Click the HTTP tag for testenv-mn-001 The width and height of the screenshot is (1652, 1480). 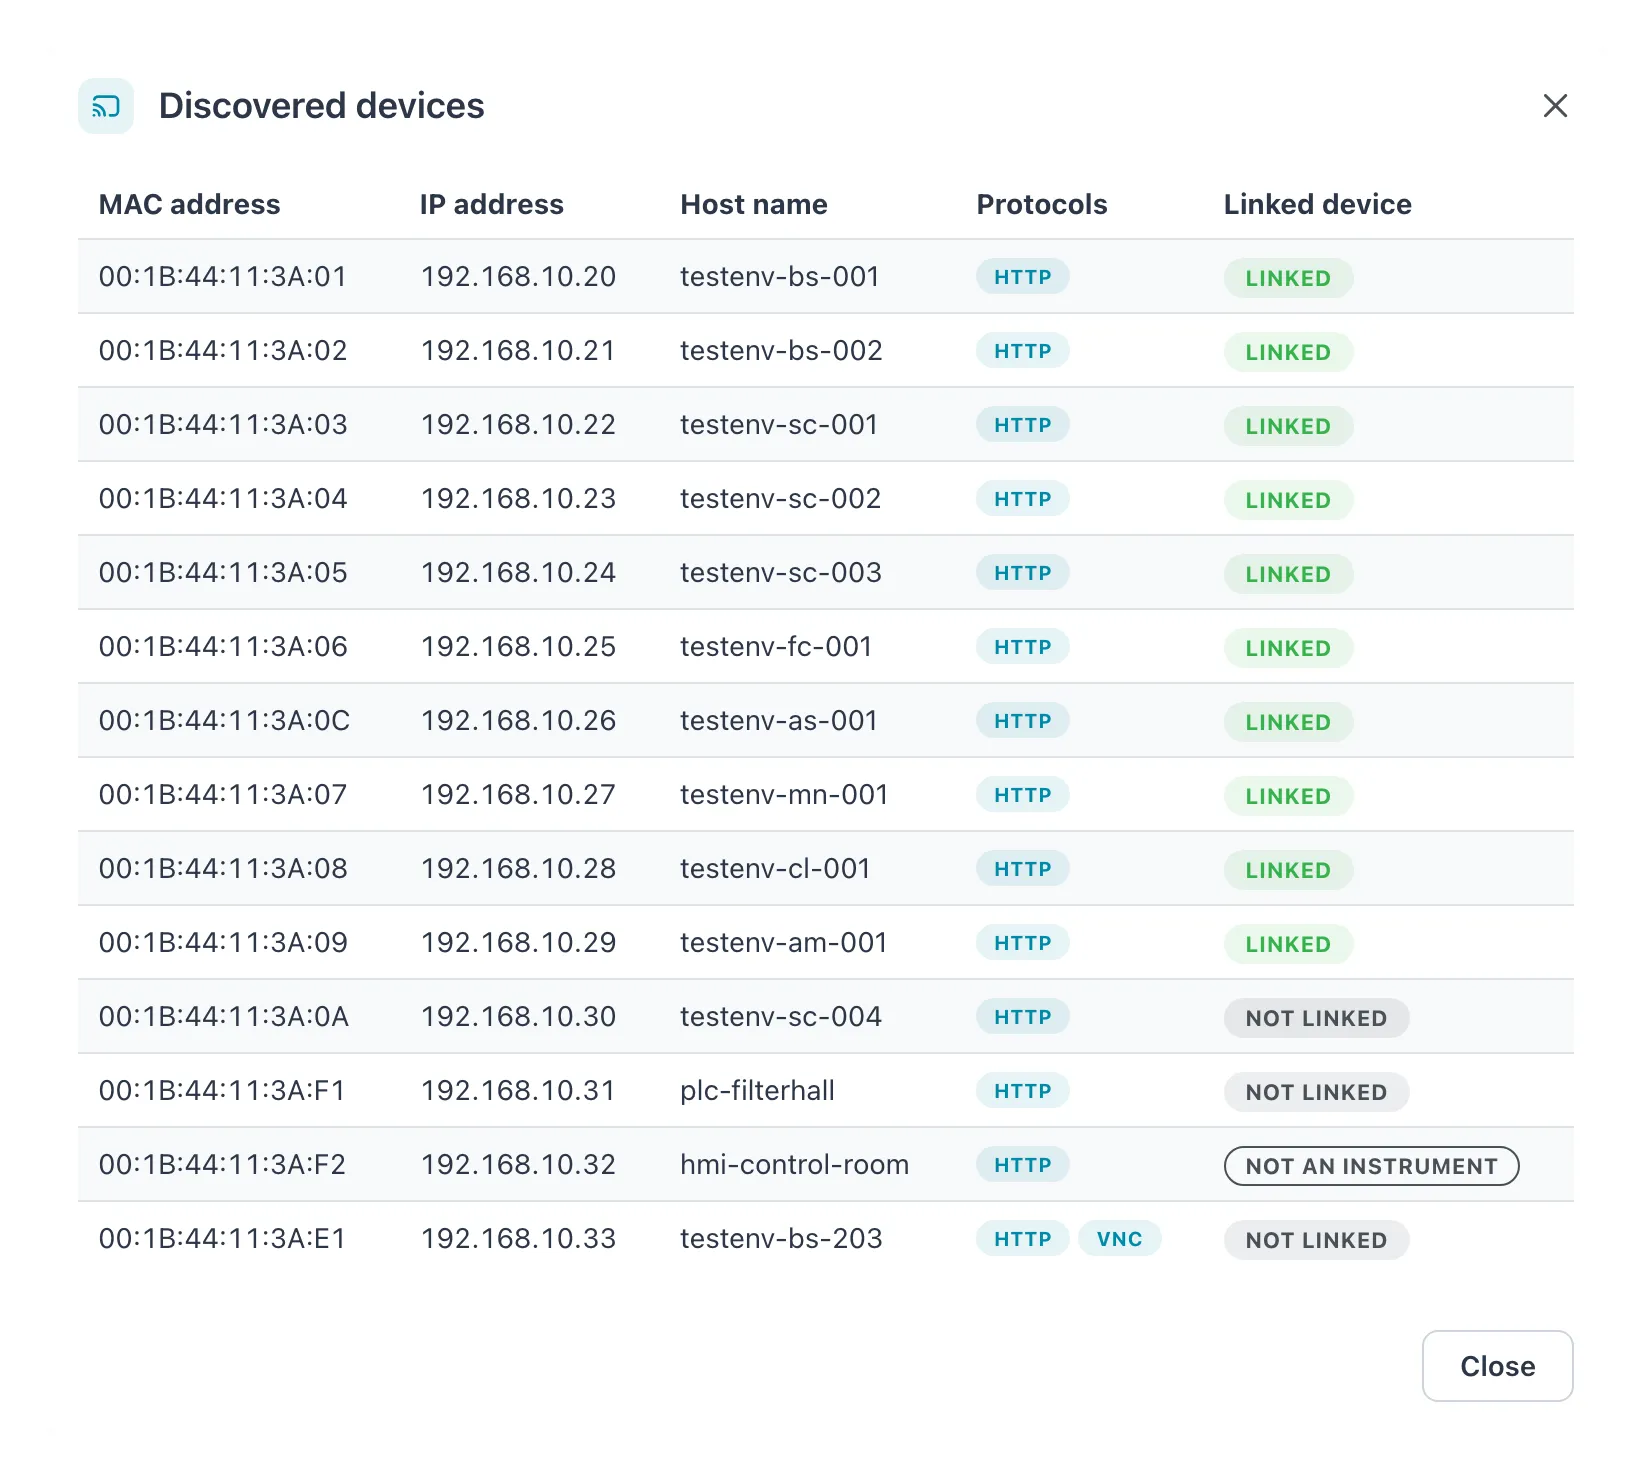1023,795
